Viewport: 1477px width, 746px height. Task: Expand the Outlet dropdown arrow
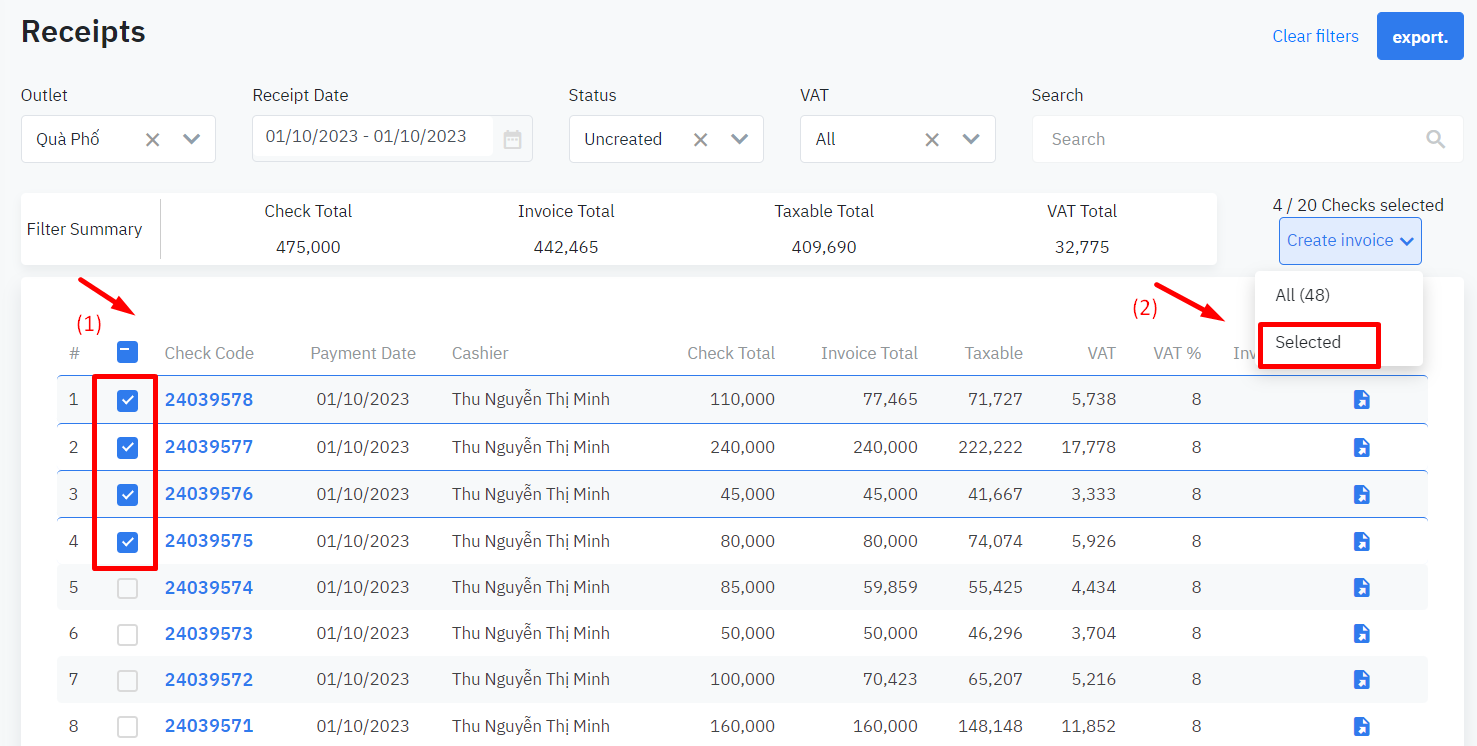point(192,139)
